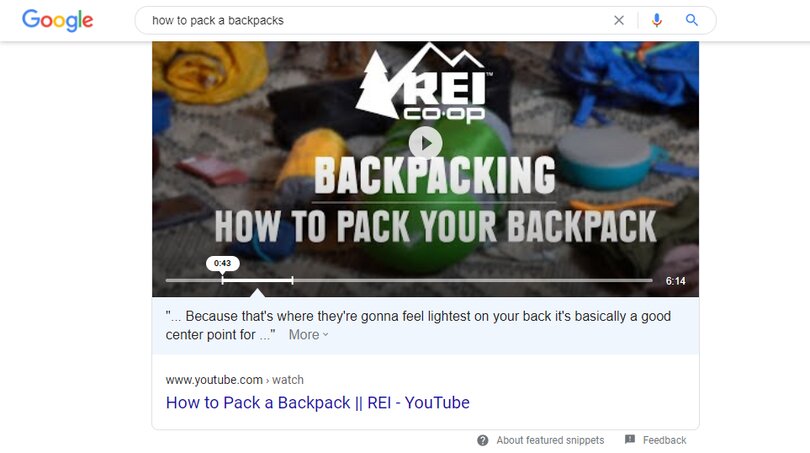The width and height of the screenshot is (810, 453).
Task: Click the blue magnifier search icon
Action: pos(691,20)
